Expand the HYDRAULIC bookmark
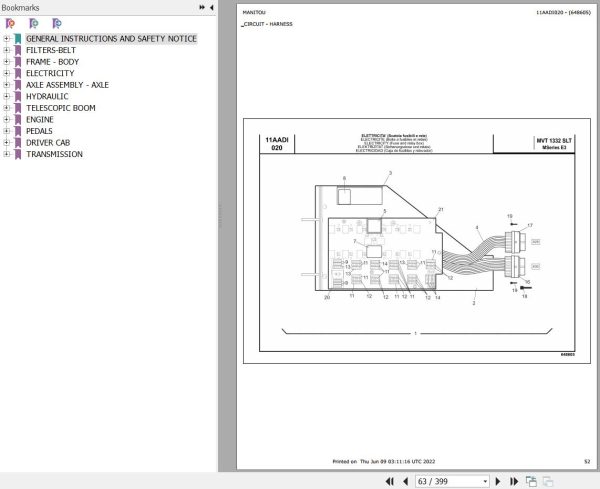The image size is (600, 489). (6, 96)
